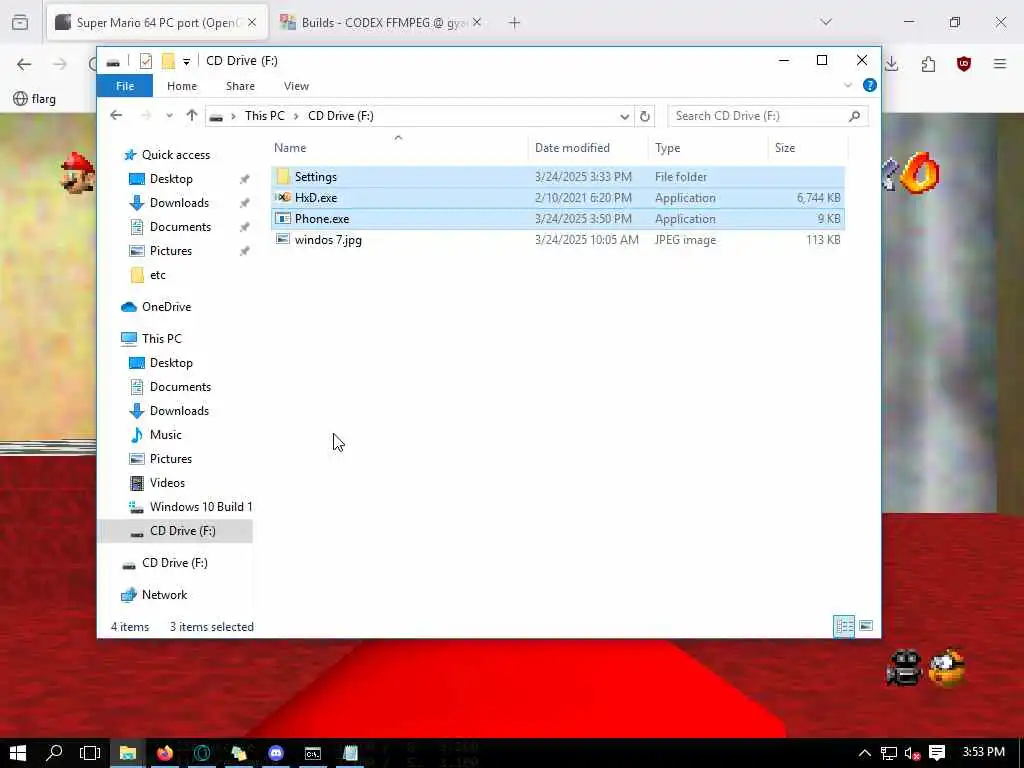Open Documents under Quick access
The width and height of the screenshot is (1024, 768).
[180, 227]
